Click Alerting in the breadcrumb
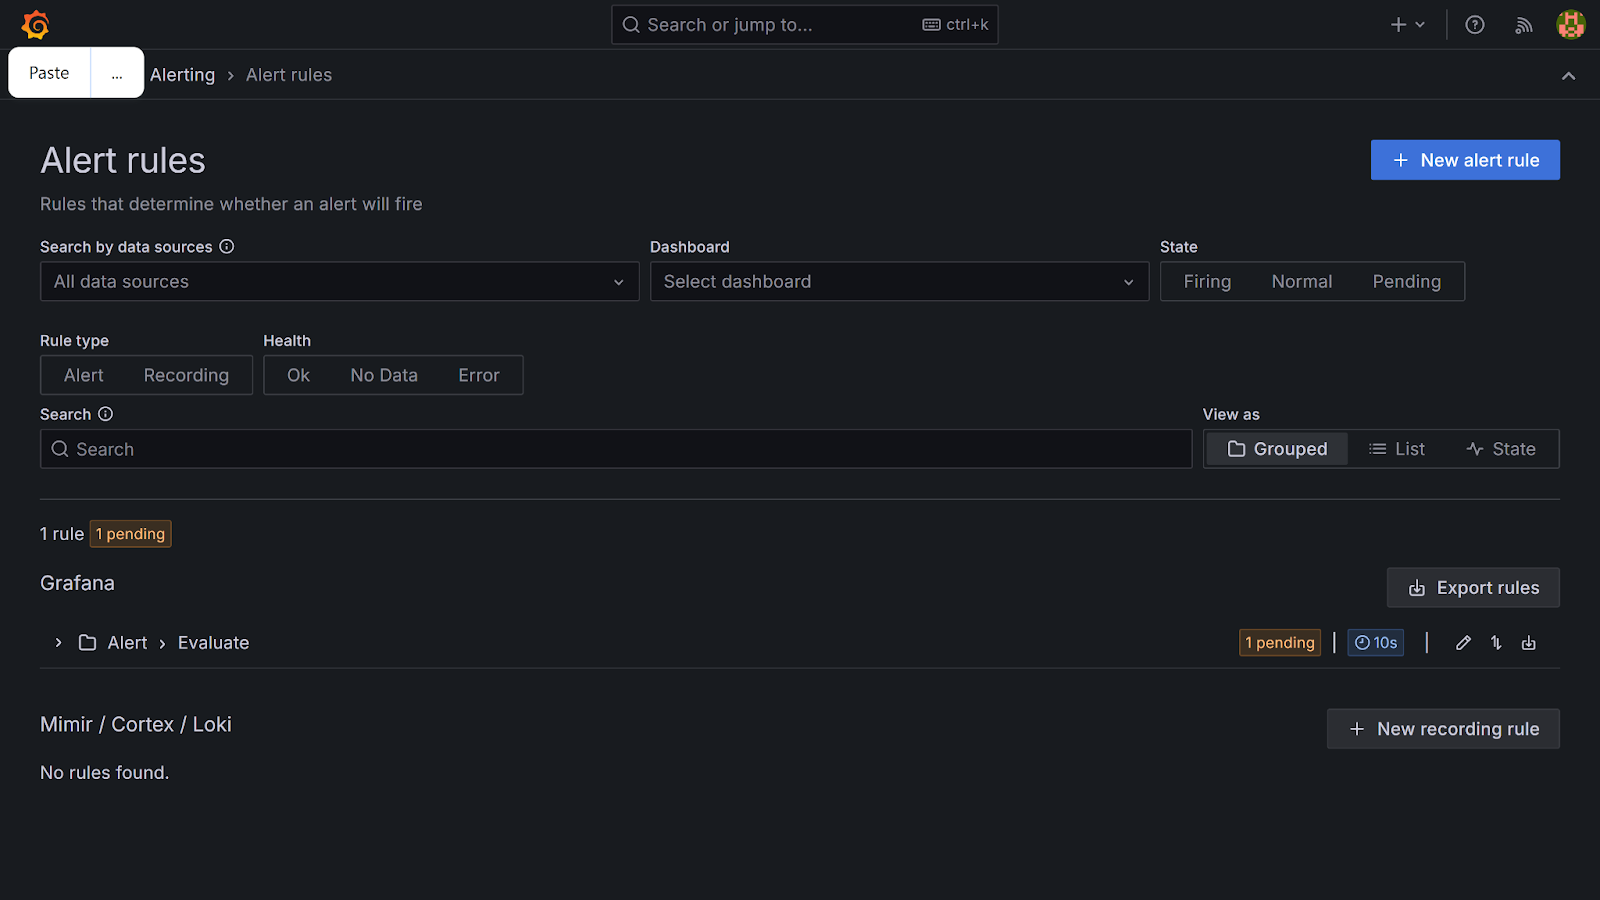 (x=182, y=75)
